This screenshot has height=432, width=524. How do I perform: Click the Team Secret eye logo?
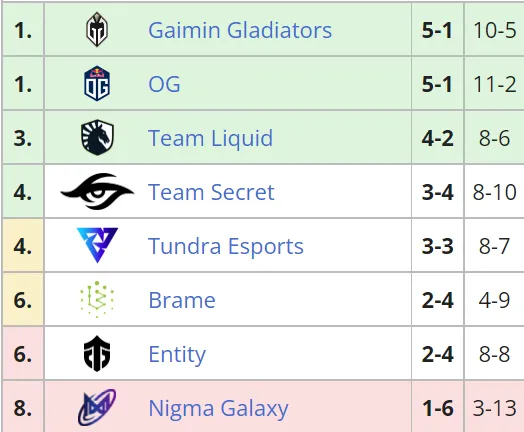click(97, 191)
